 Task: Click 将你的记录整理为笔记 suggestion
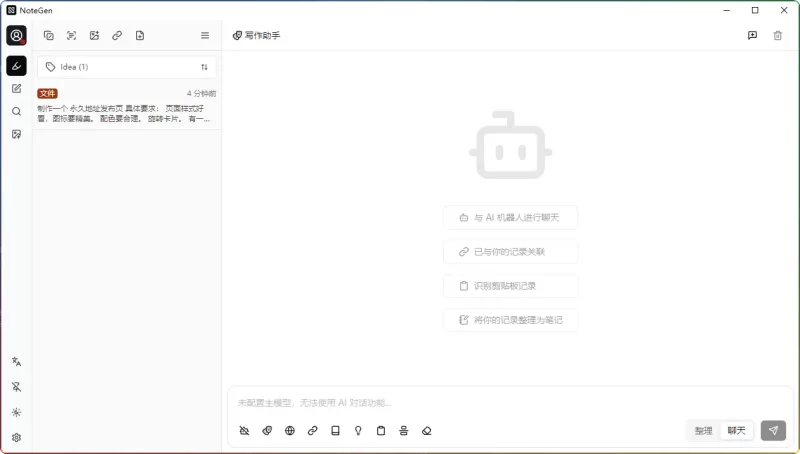pyautogui.click(x=510, y=320)
